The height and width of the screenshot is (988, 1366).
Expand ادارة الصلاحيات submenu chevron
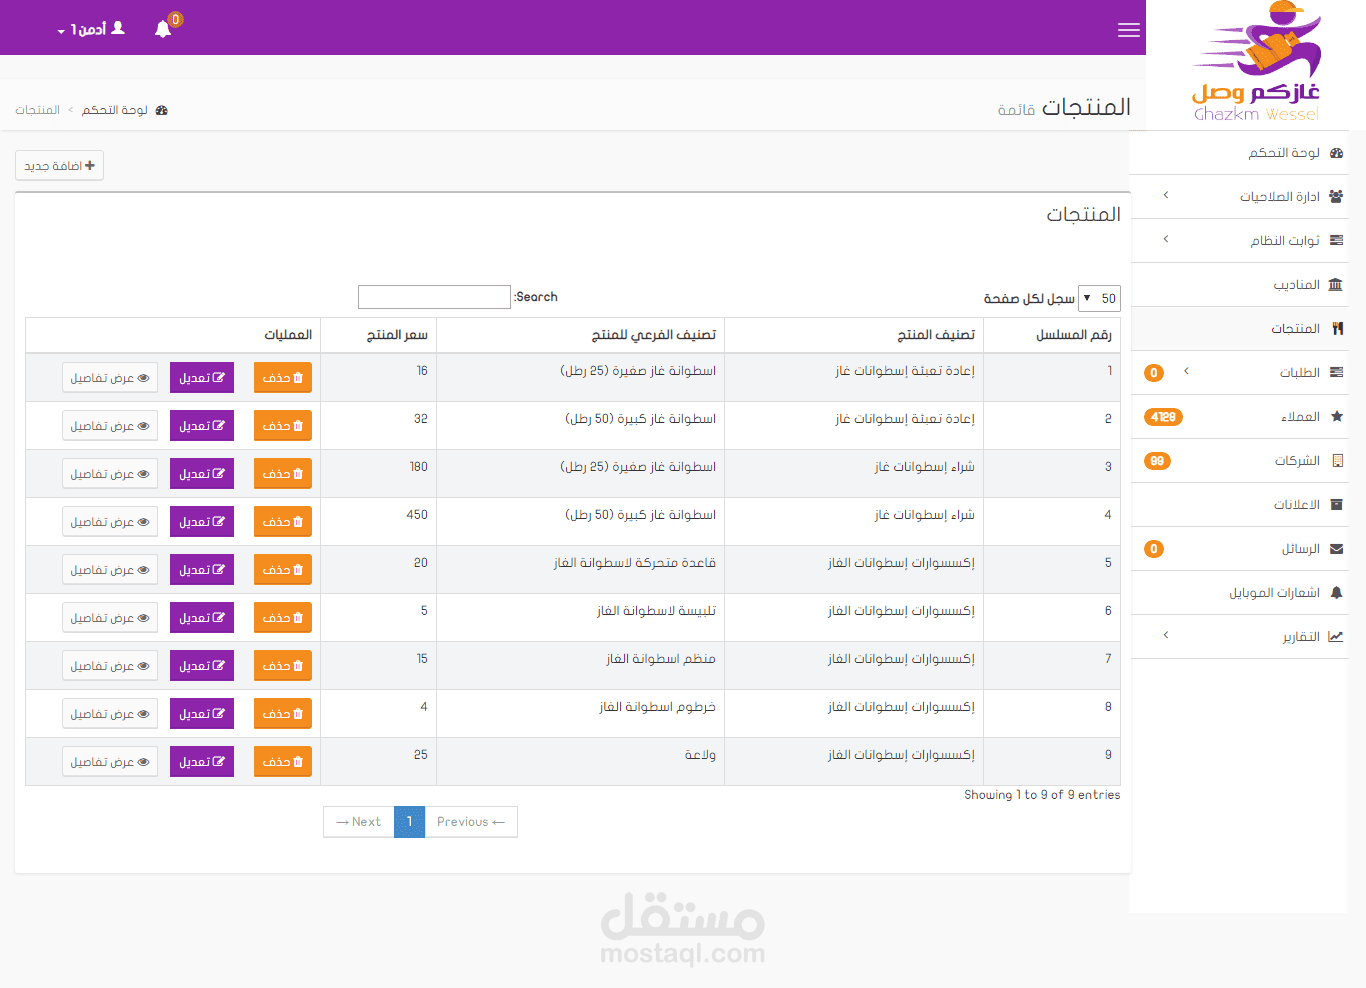[x=1166, y=195]
